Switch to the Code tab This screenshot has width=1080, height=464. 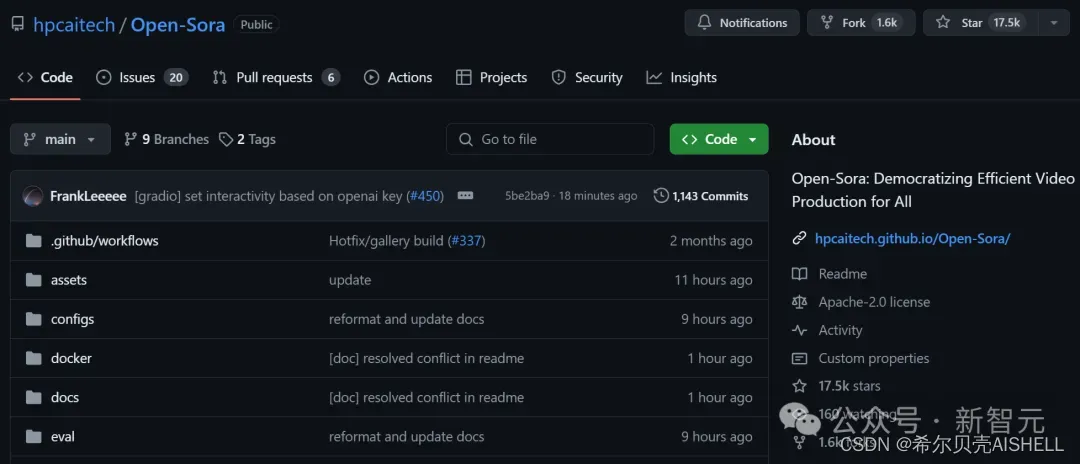(x=45, y=78)
